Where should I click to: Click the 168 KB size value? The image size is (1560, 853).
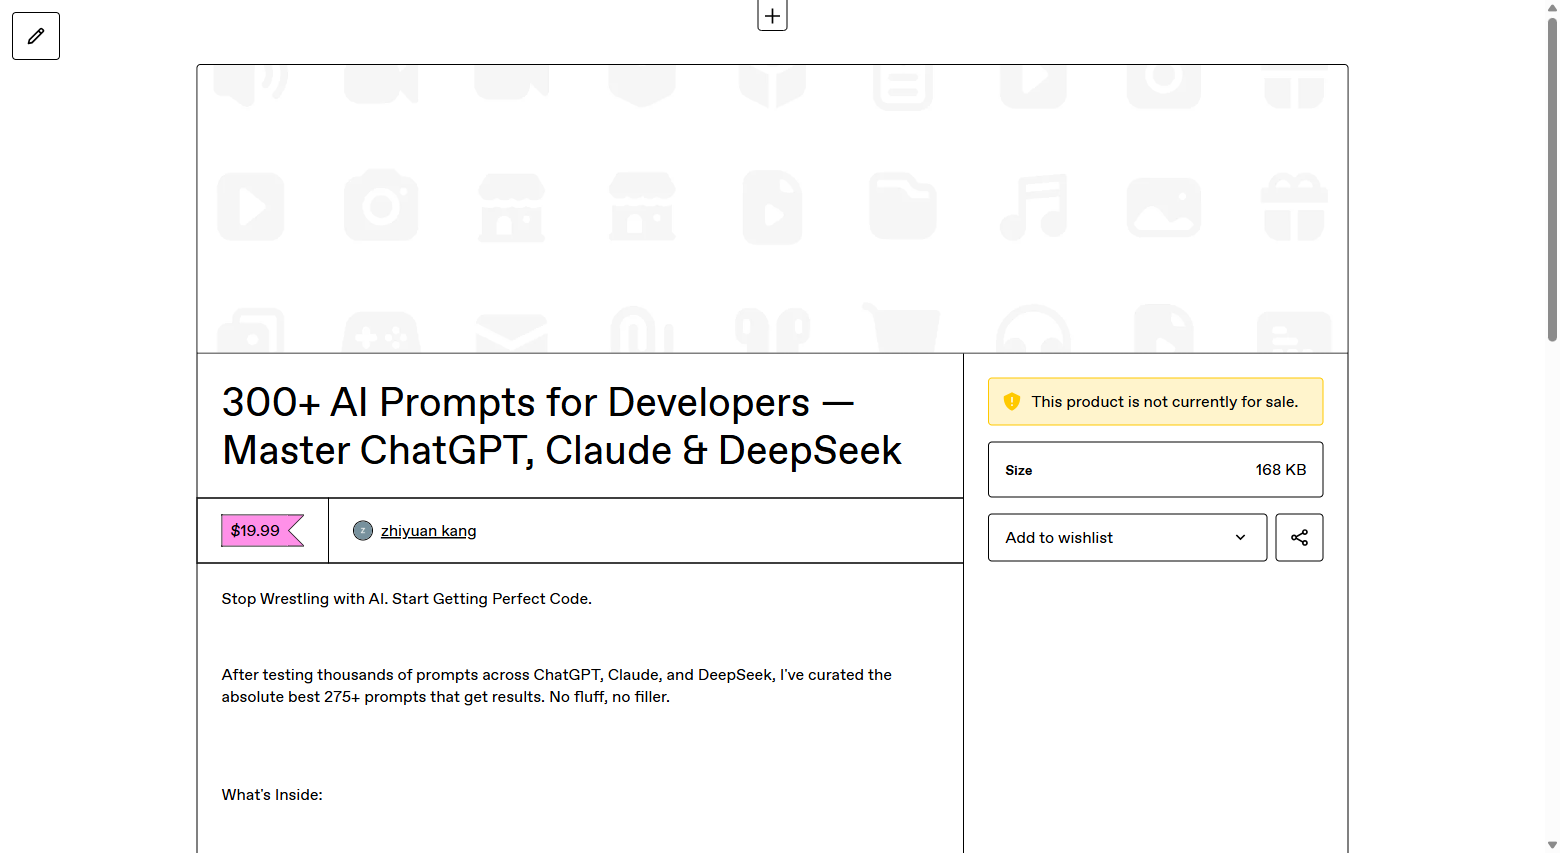tap(1281, 470)
